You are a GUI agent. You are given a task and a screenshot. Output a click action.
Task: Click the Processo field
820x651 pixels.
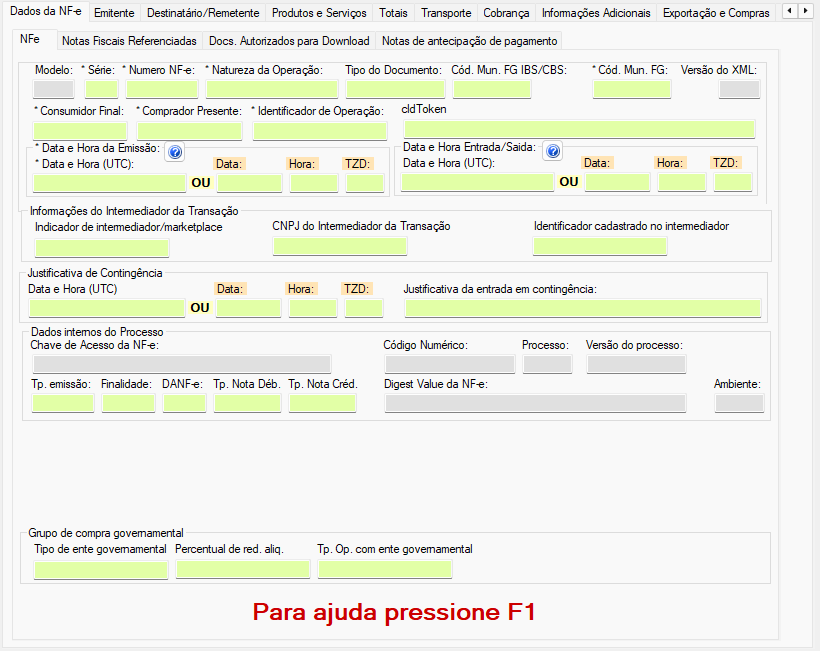coord(548,364)
